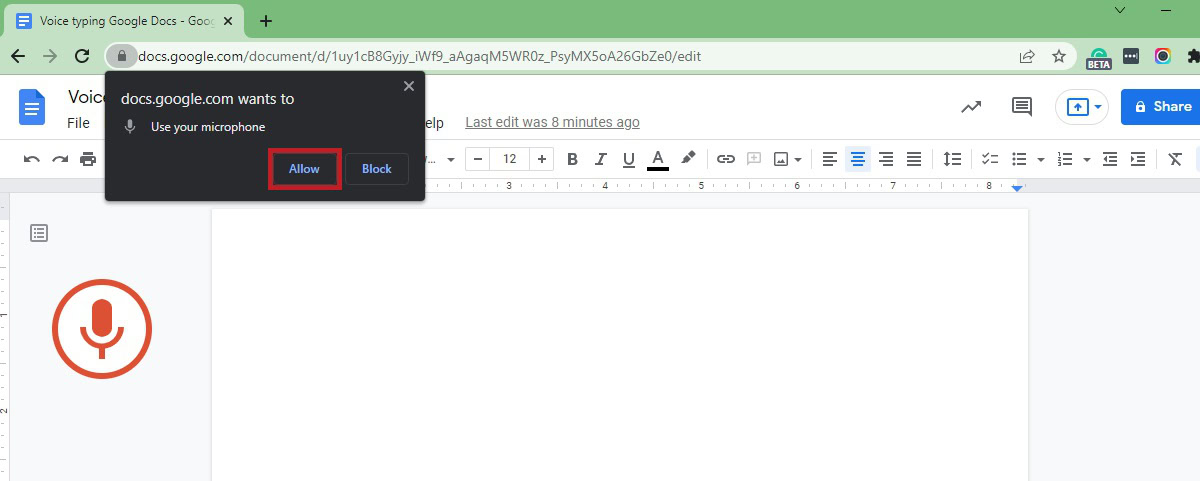Open the File menu

78,123
